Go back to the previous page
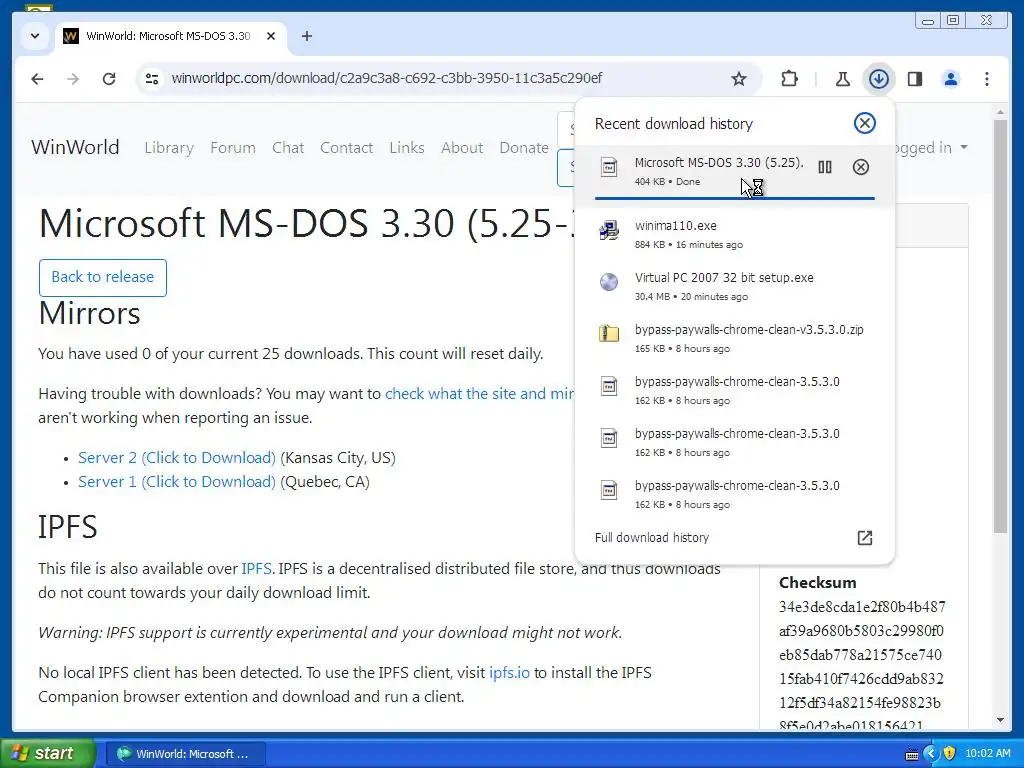Viewport: 1024px width, 768px height. 37,79
